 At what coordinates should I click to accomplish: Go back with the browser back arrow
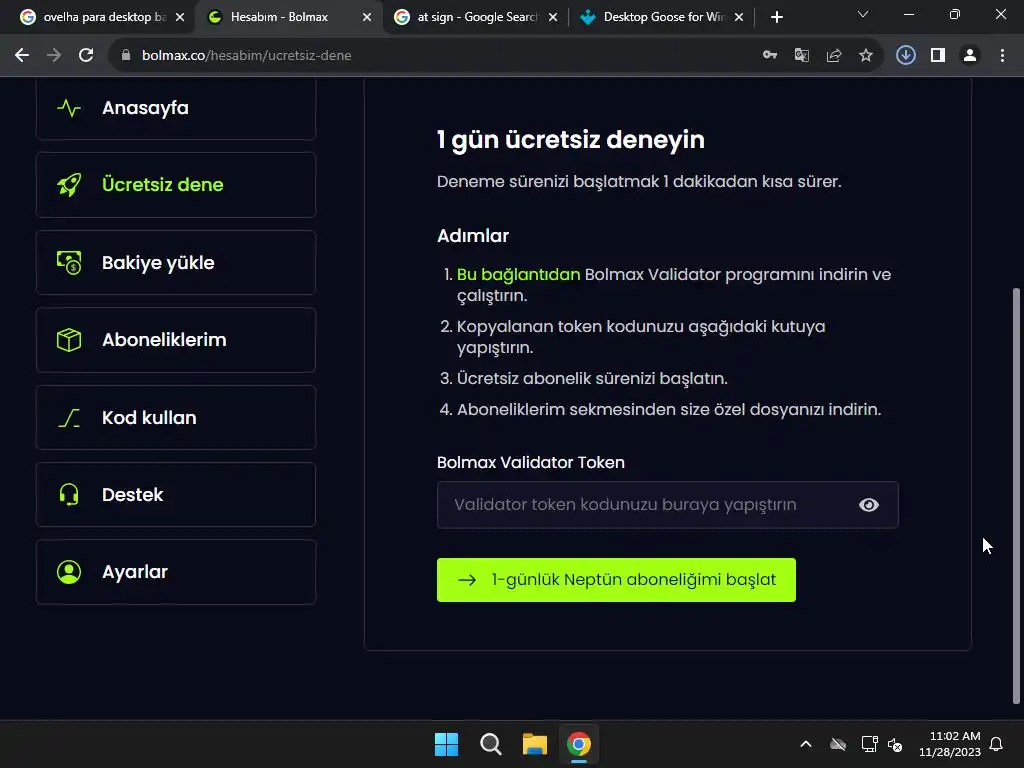tap(22, 56)
